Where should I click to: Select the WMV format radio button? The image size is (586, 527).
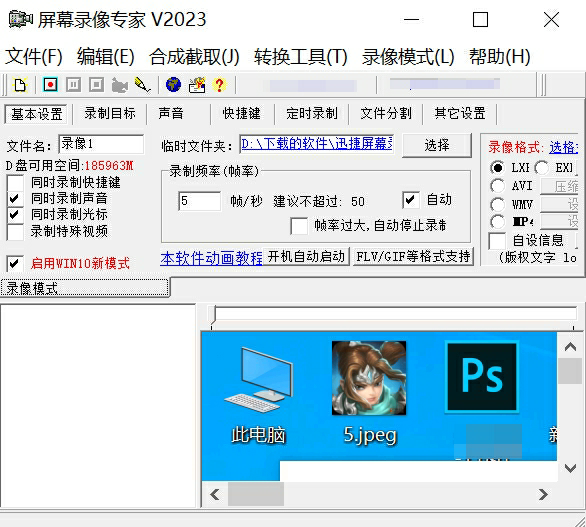(497, 204)
